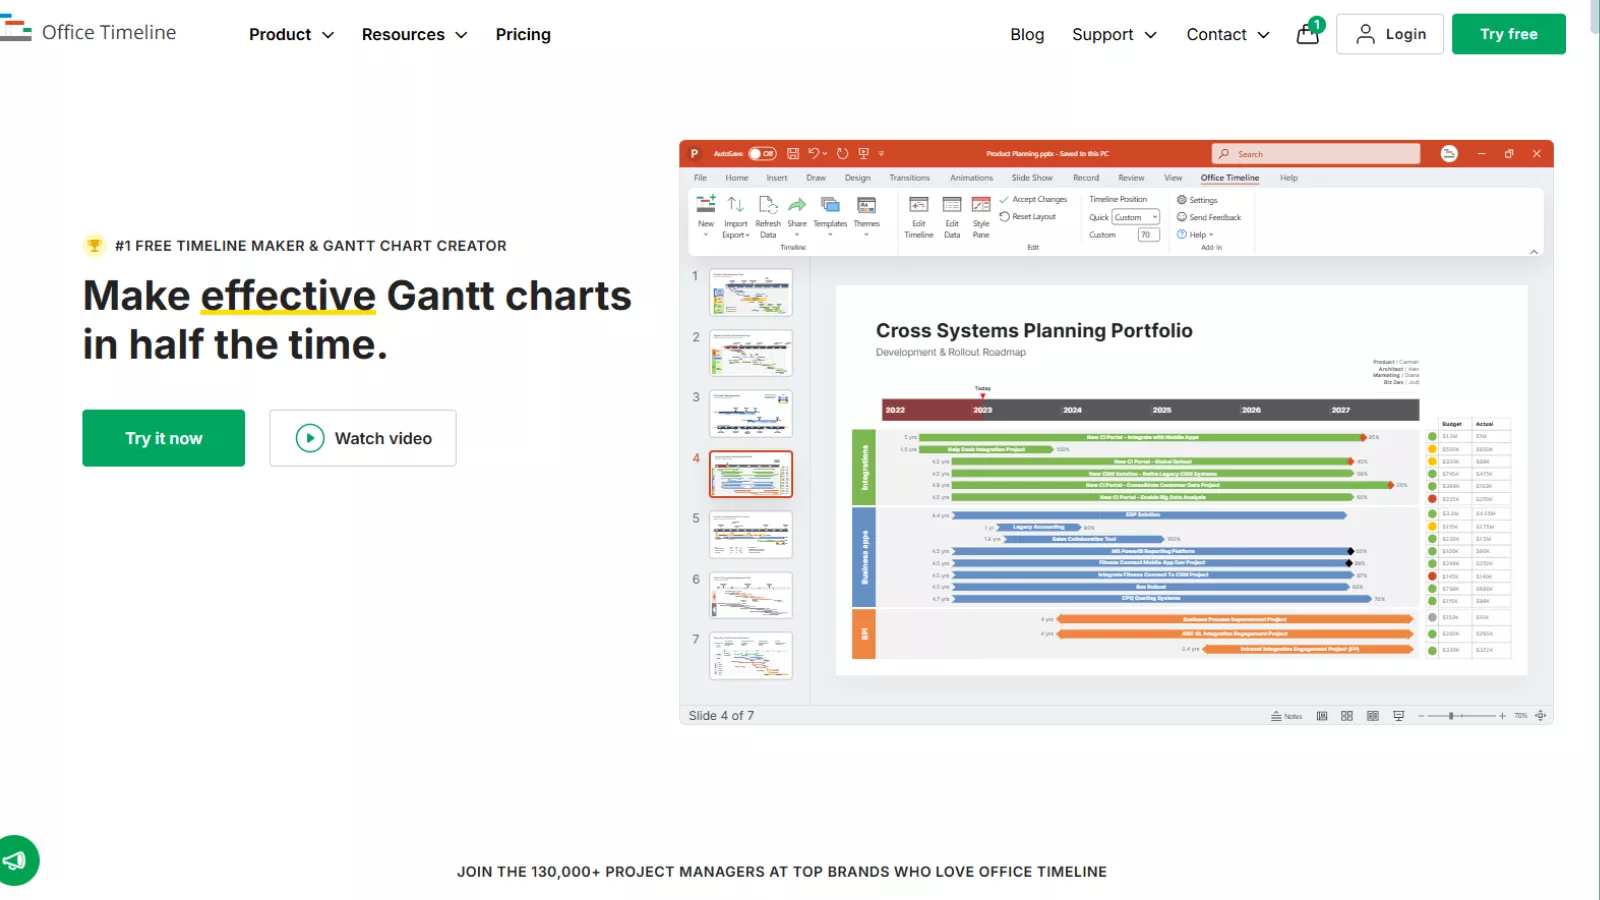Viewport: 1600px width, 900px height.
Task: Click the Try it now button
Action: (163, 438)
